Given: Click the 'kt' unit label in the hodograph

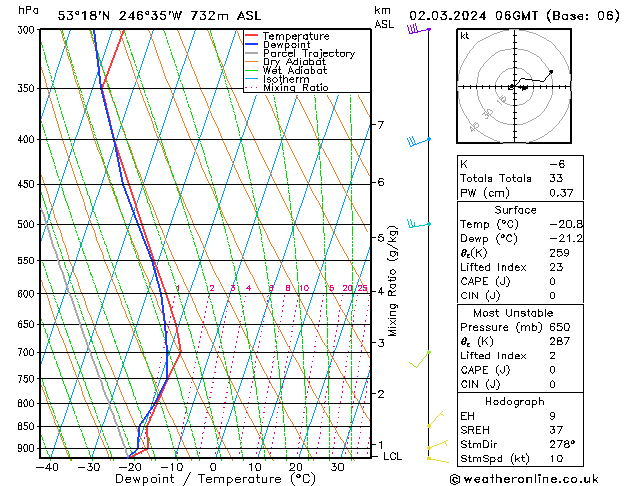Looking at the screenshot, I should (465, 36).
